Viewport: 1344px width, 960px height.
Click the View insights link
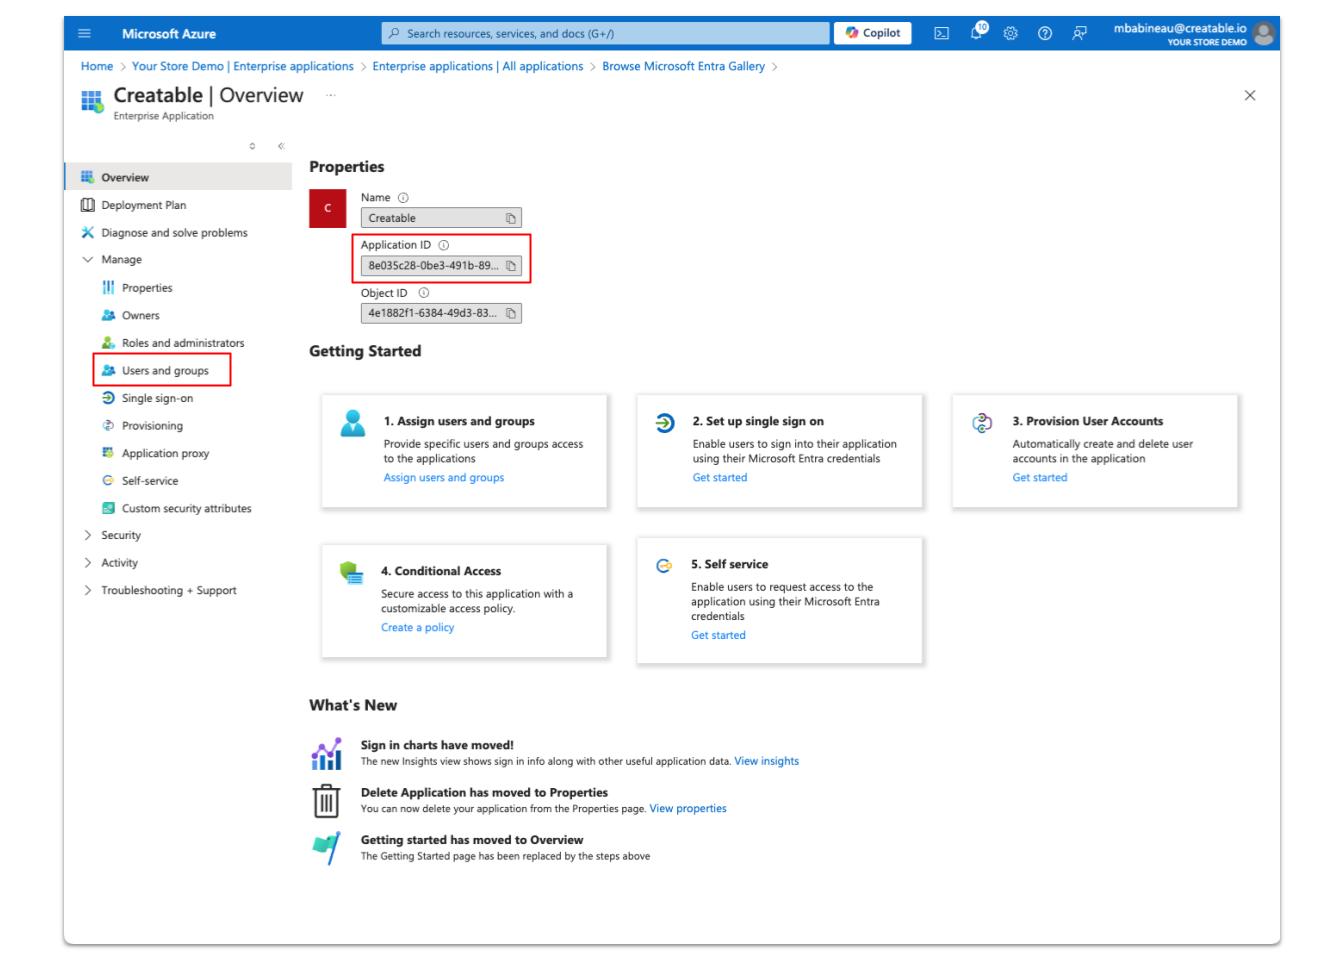(x=766, y=761)
